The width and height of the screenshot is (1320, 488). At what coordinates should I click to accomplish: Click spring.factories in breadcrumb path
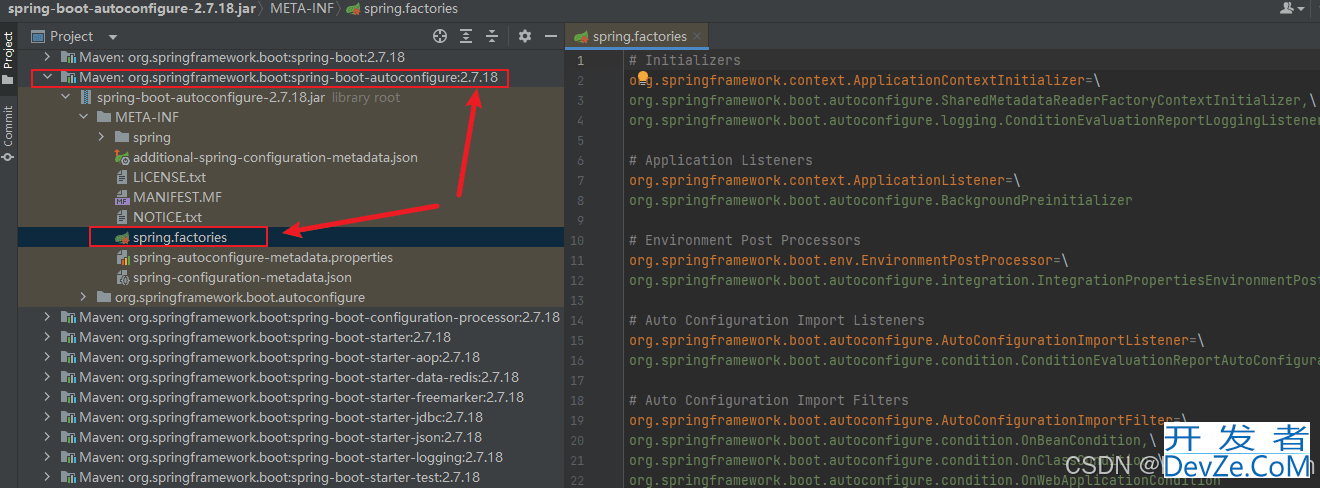pos(411,8)
